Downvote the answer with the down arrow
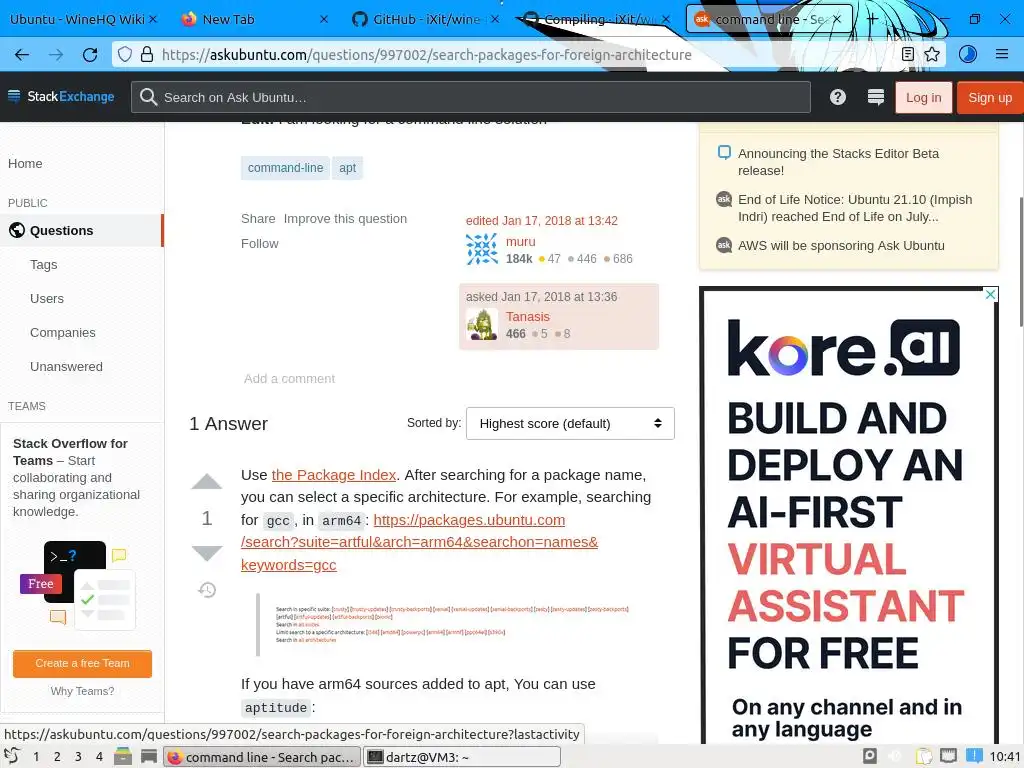Screen dimensions: 1024x768 [207, 553]
